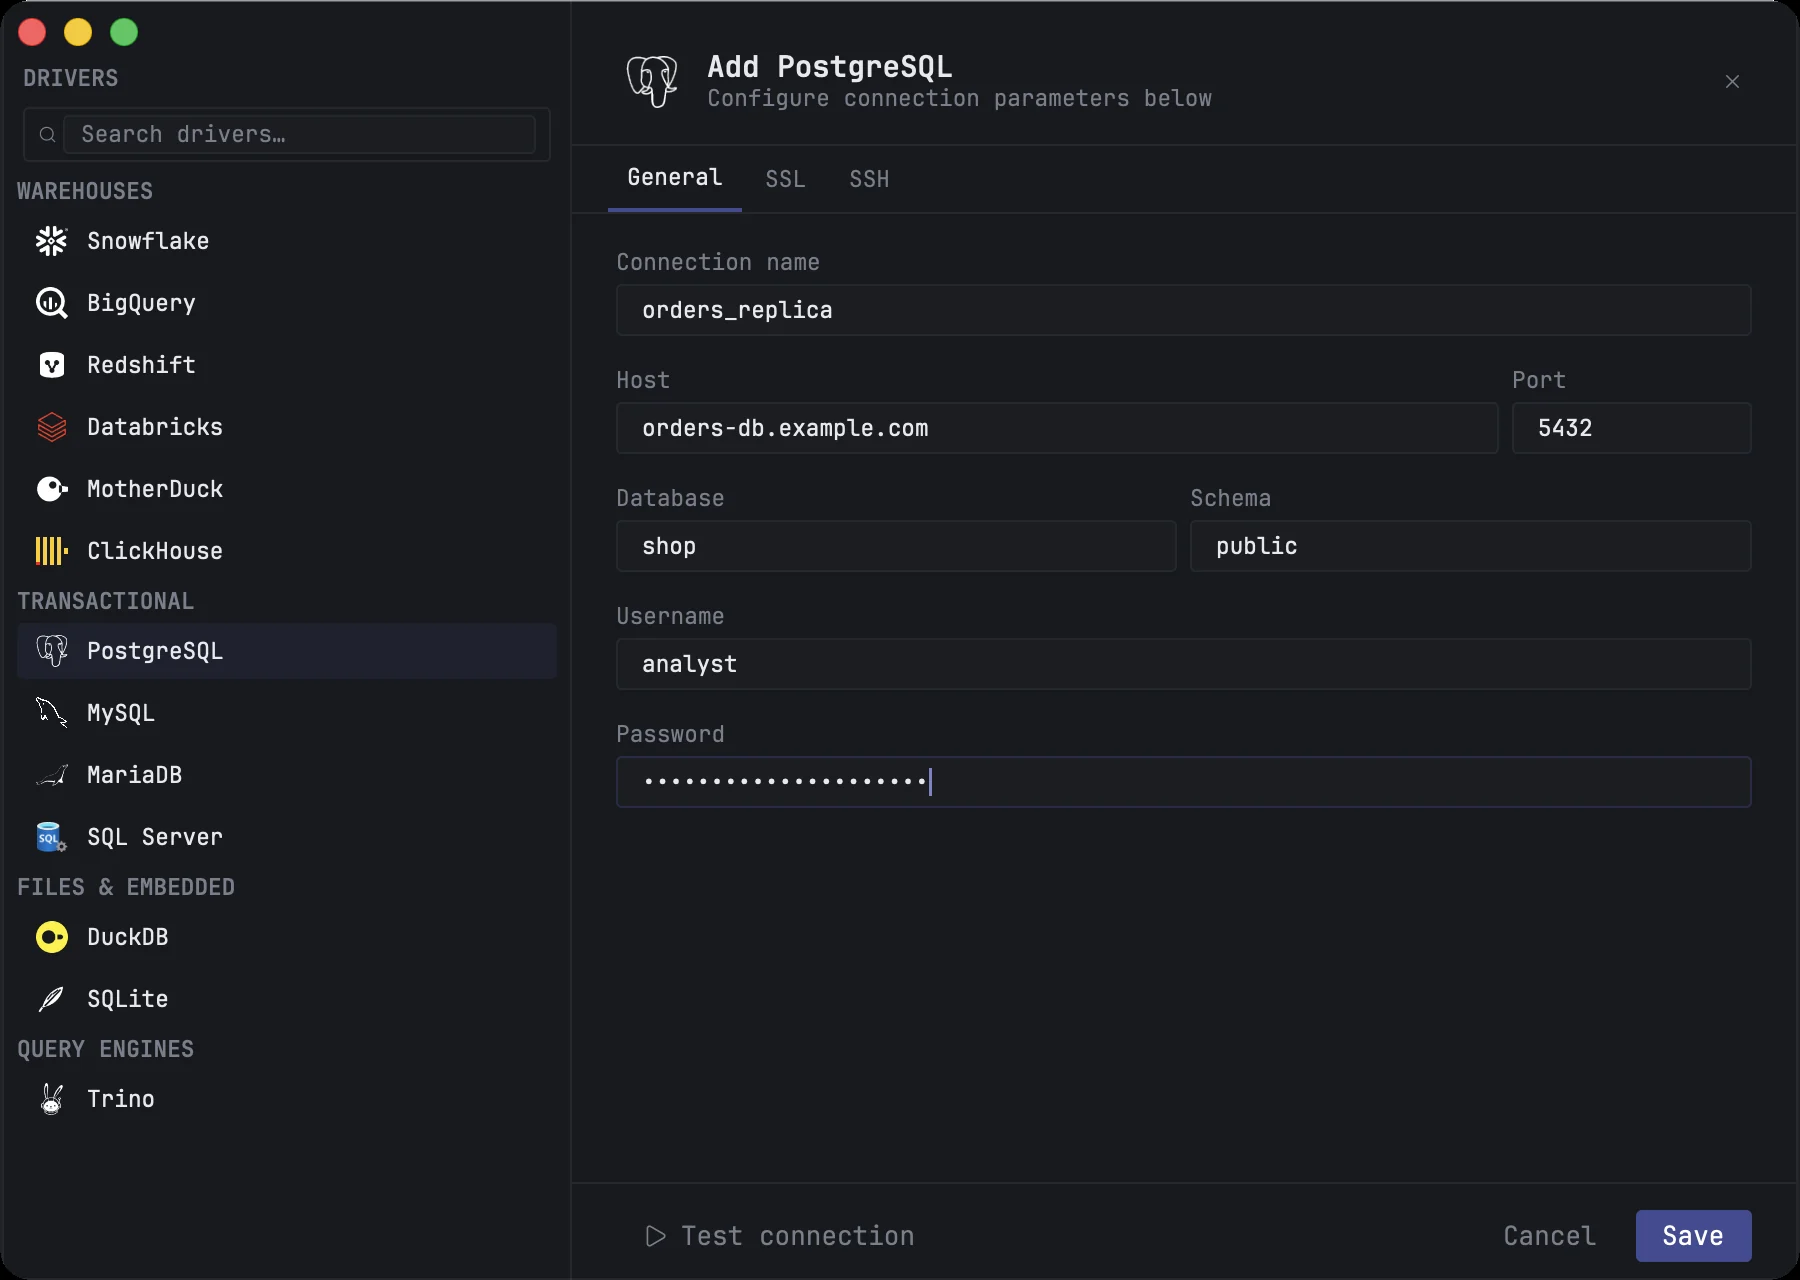Select the MariaDB driver label
The height and width of the screenshot is (1280, 1800).
pos(135,775)
